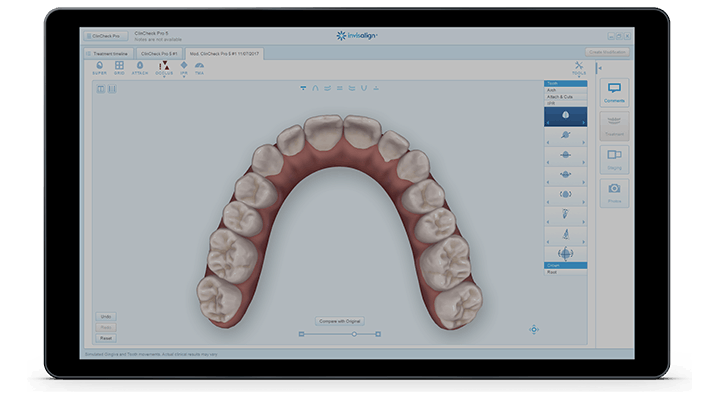Select the tooth with horizontal line tool

(565, 155)
